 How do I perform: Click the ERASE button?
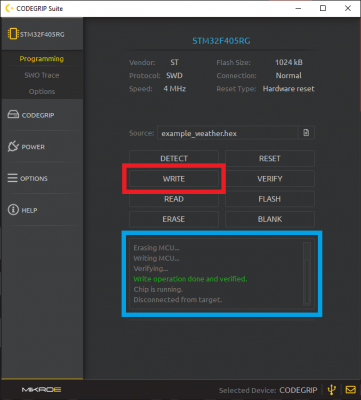[x=174, y=219]
